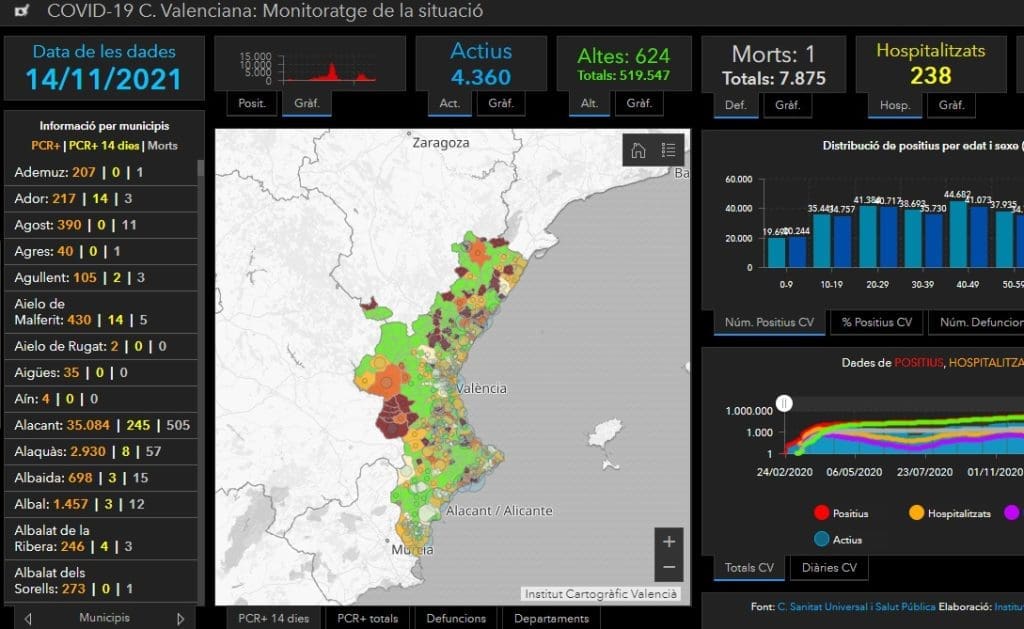Show the Departaments map tab

(x=551, y=618)
